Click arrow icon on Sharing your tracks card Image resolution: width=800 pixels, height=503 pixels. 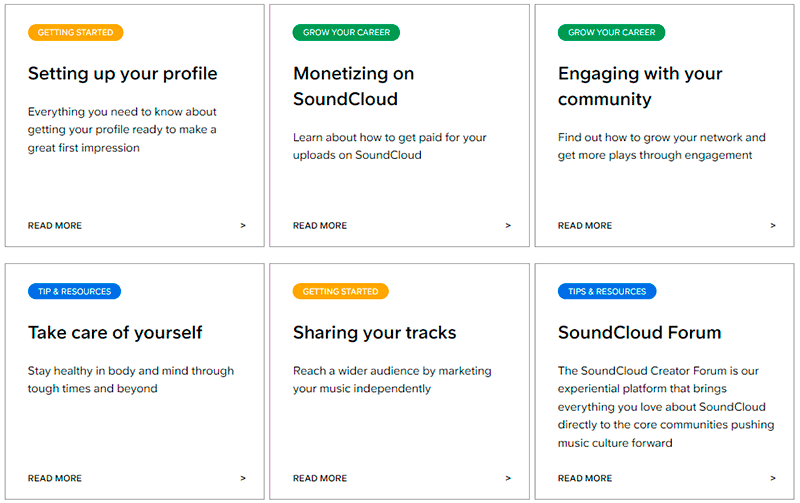[x=508, y=479]
